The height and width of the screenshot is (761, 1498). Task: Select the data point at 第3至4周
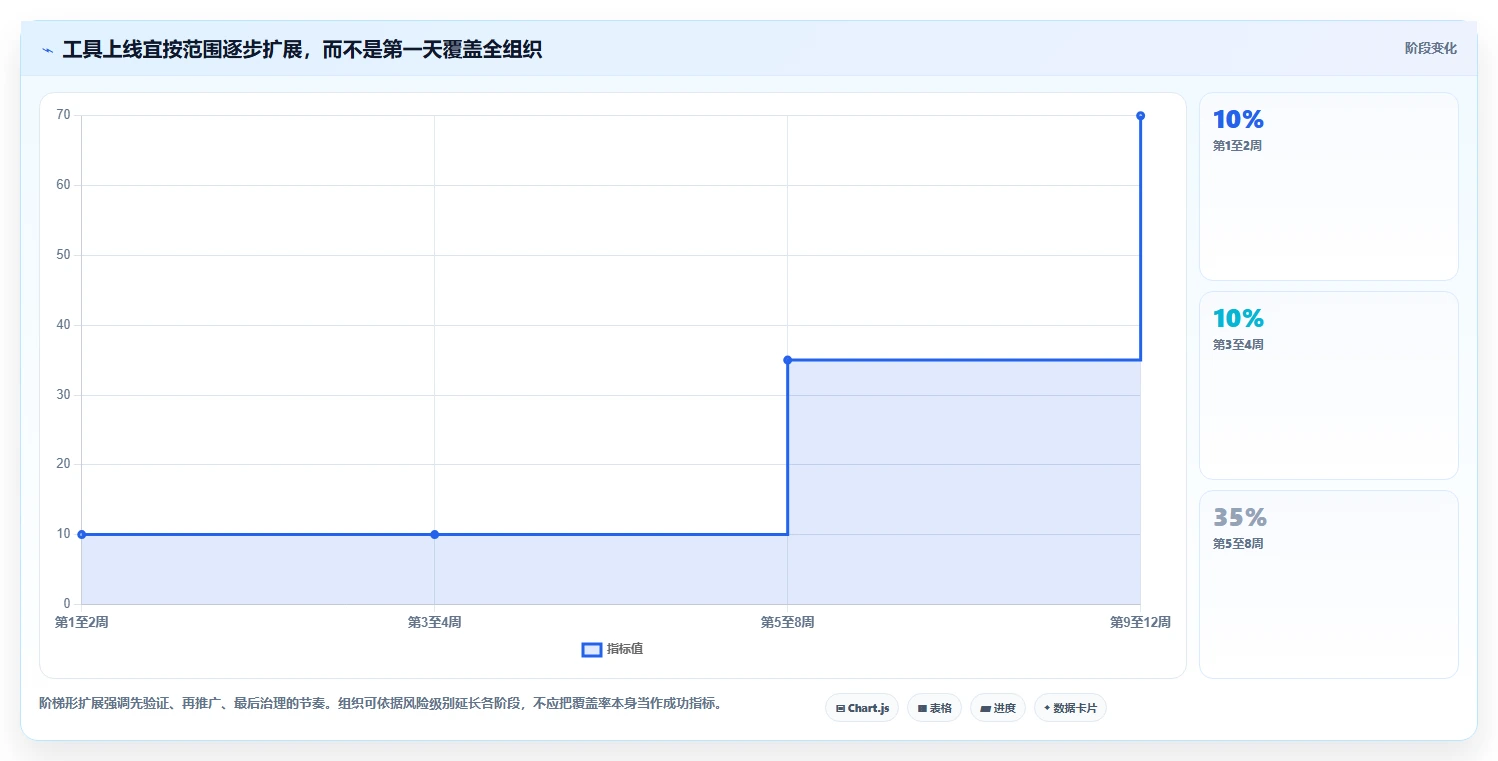434,534
